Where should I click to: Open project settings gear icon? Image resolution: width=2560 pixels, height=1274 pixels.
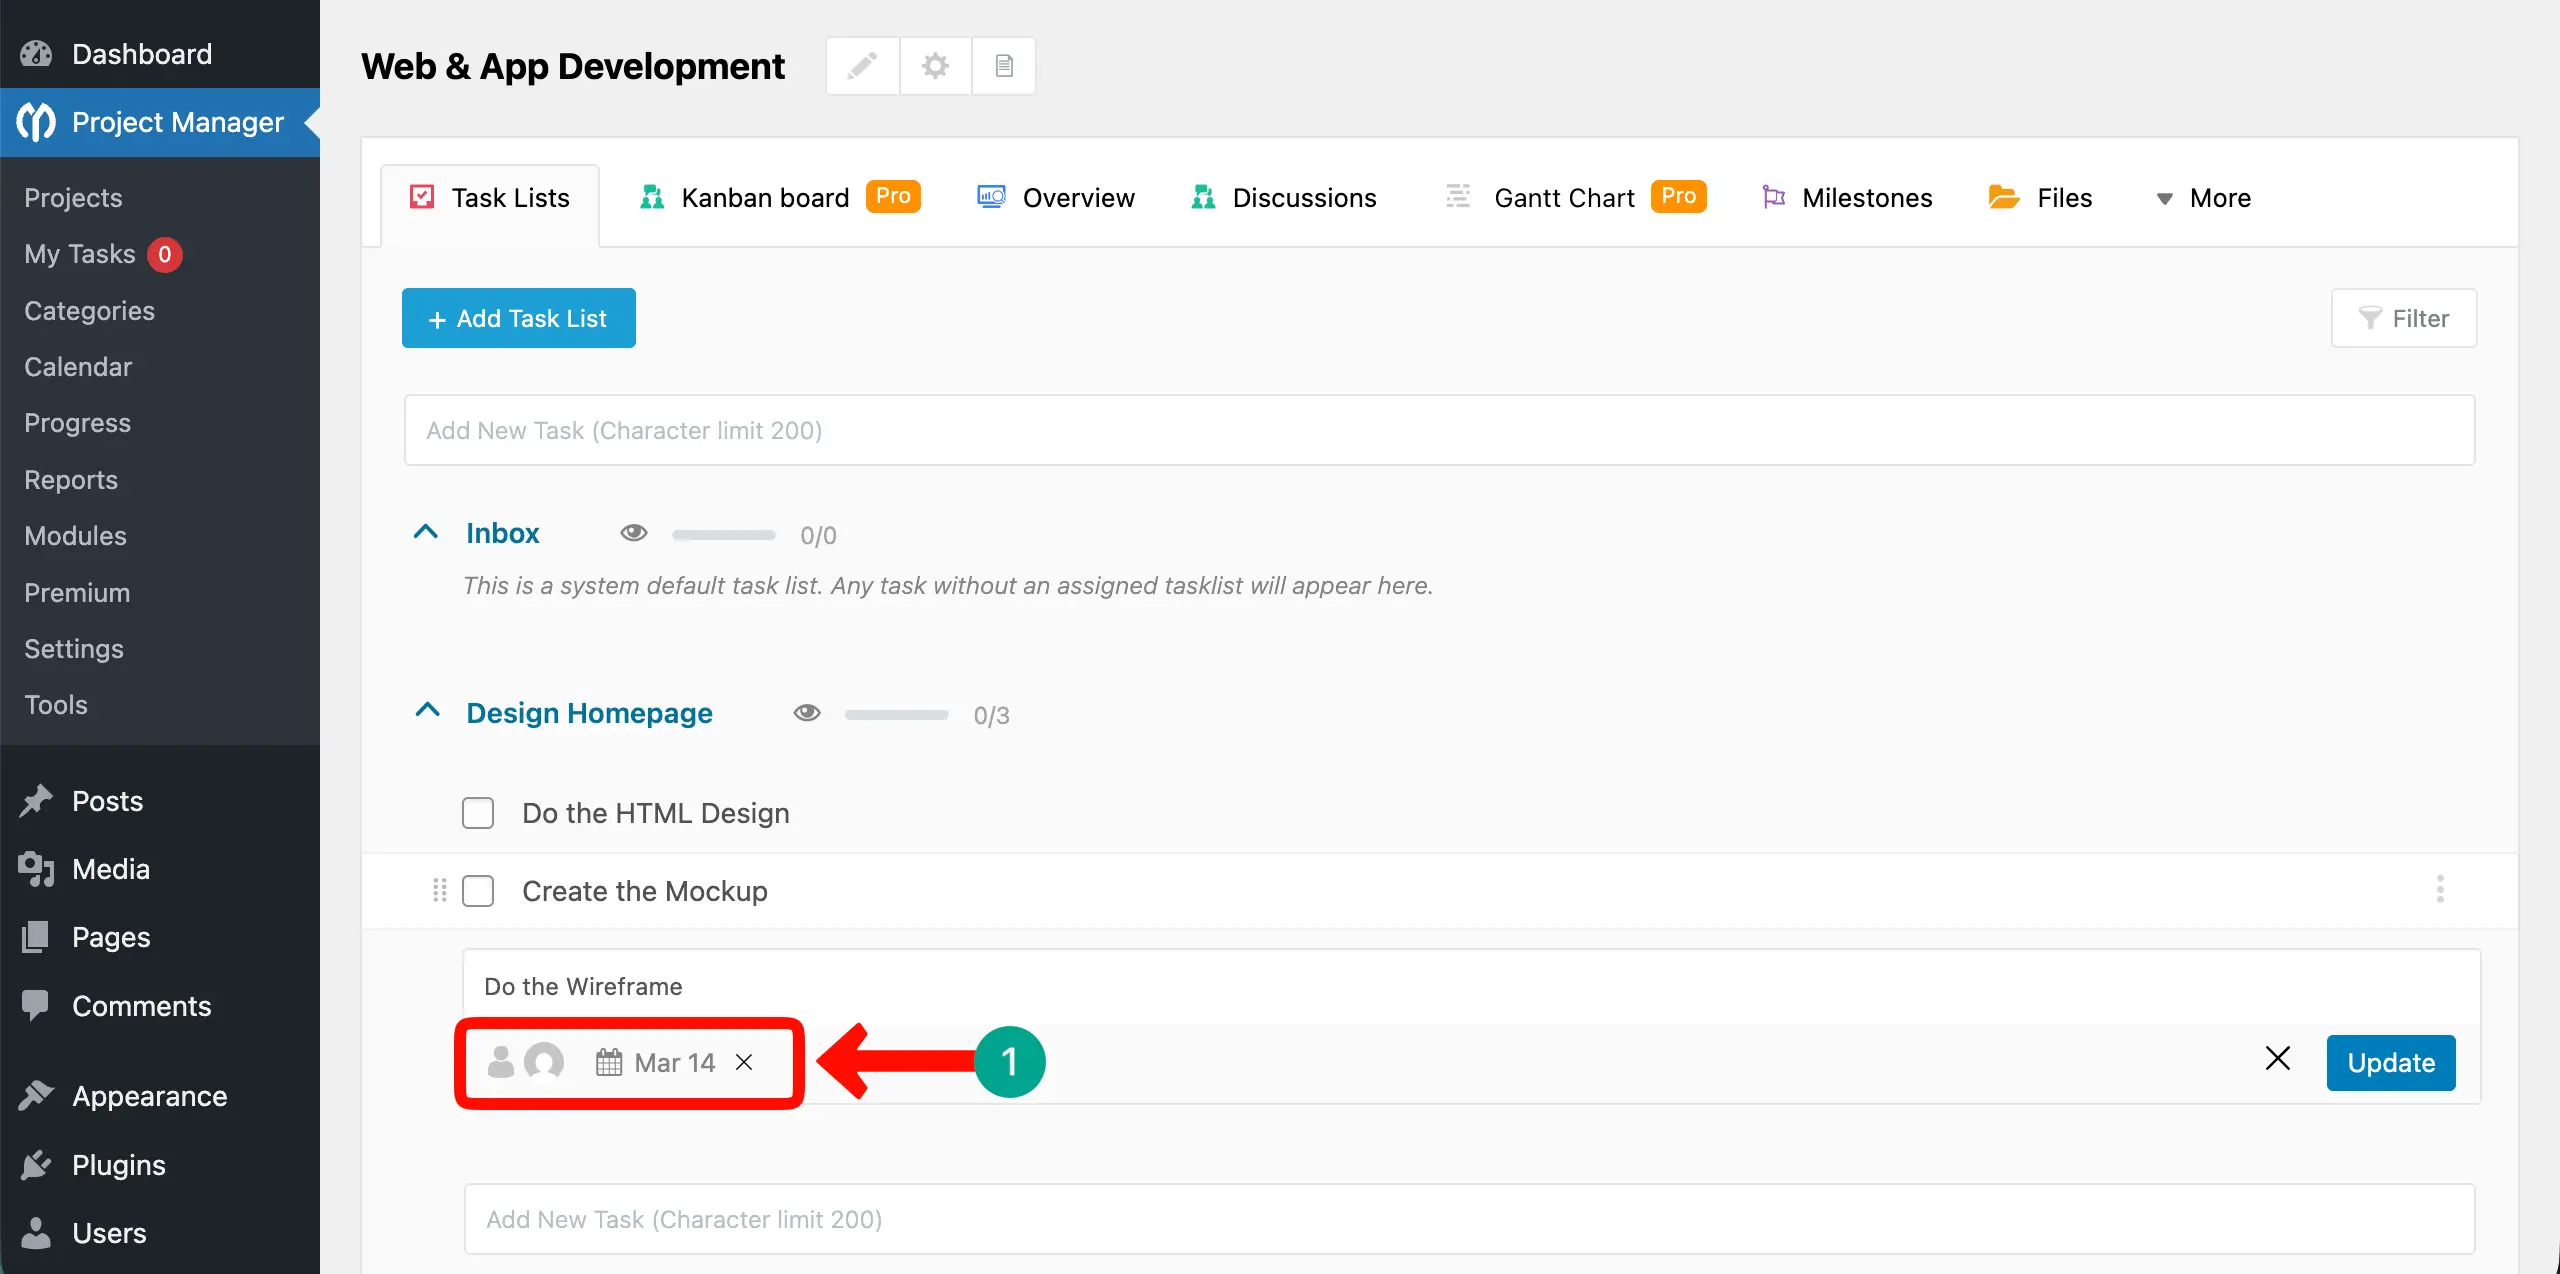pos(934,65)
